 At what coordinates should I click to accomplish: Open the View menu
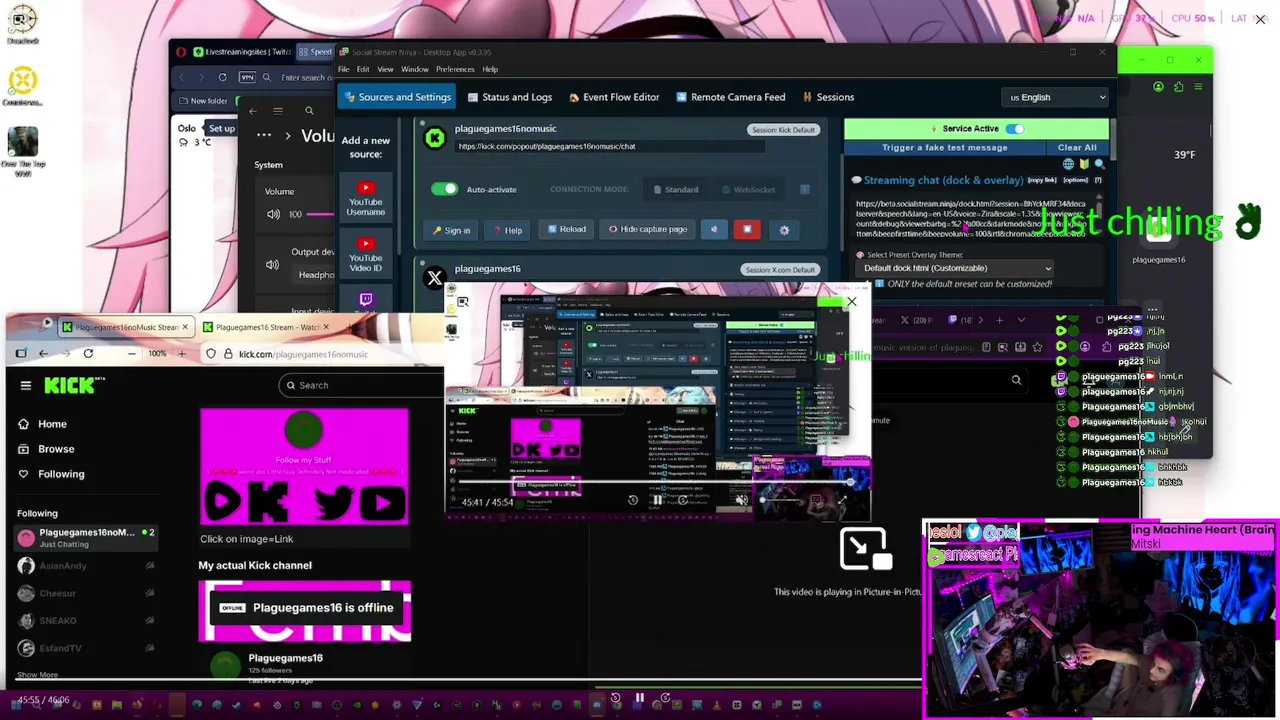tap(385, 69)
